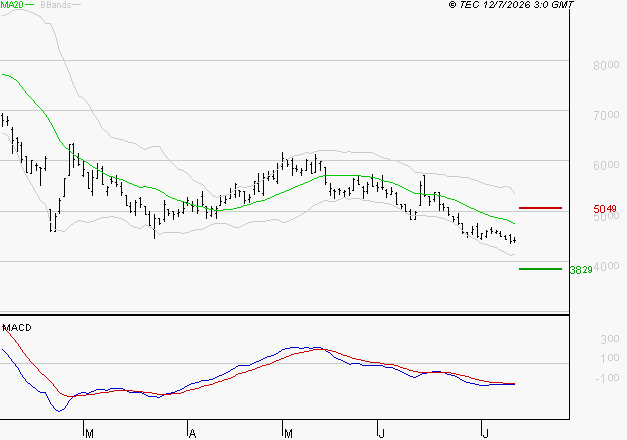Click the first J month marker on time axis
The height and width of the screenshot is (440, 627).
pos(382,434)
